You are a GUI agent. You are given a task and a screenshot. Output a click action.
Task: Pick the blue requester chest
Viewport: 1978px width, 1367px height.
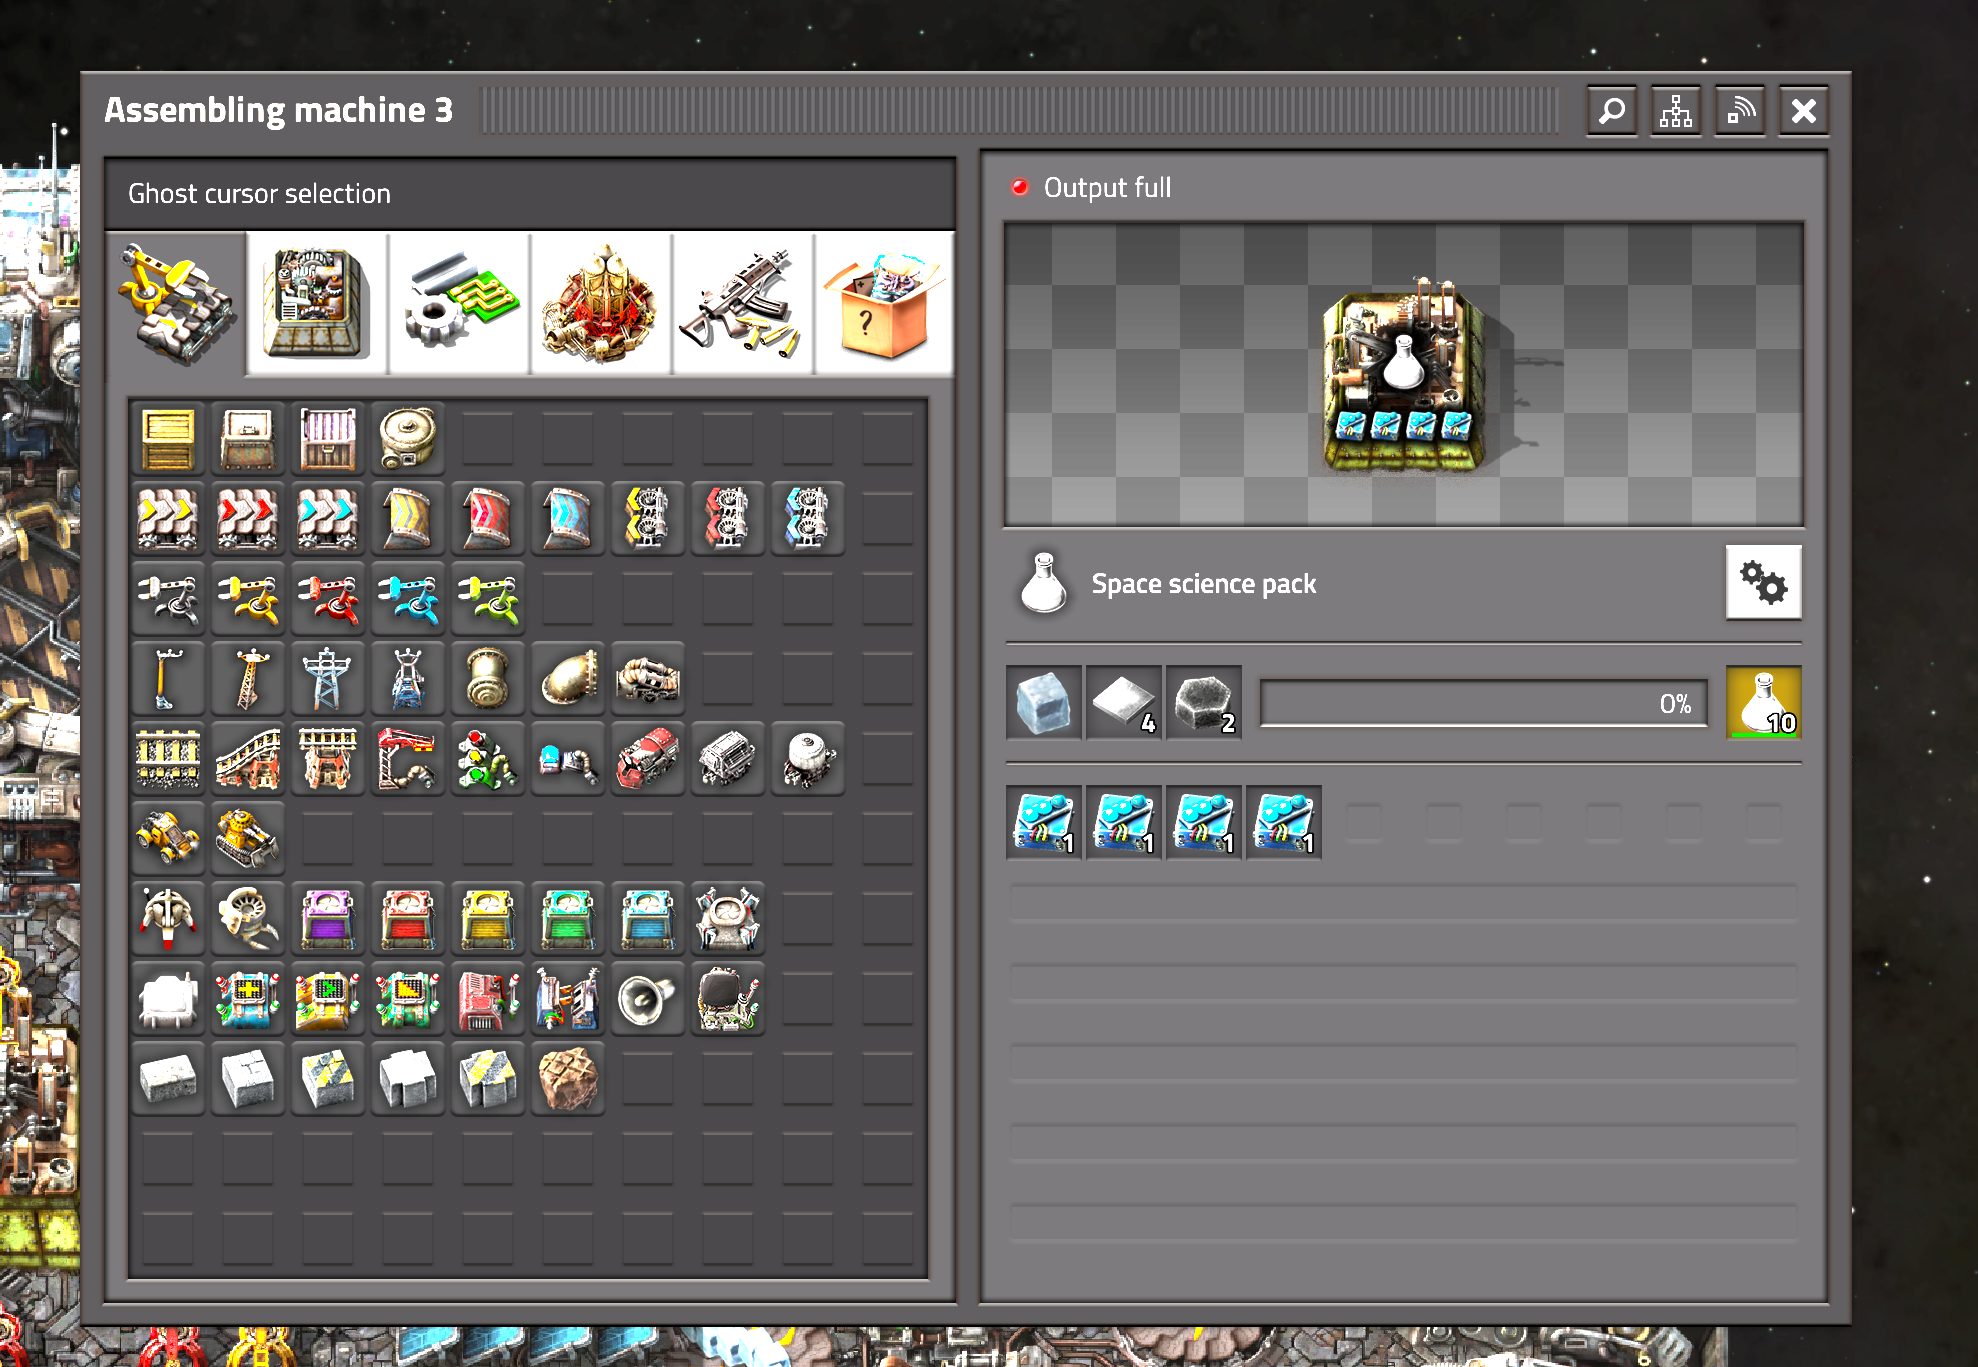(648, 918)
